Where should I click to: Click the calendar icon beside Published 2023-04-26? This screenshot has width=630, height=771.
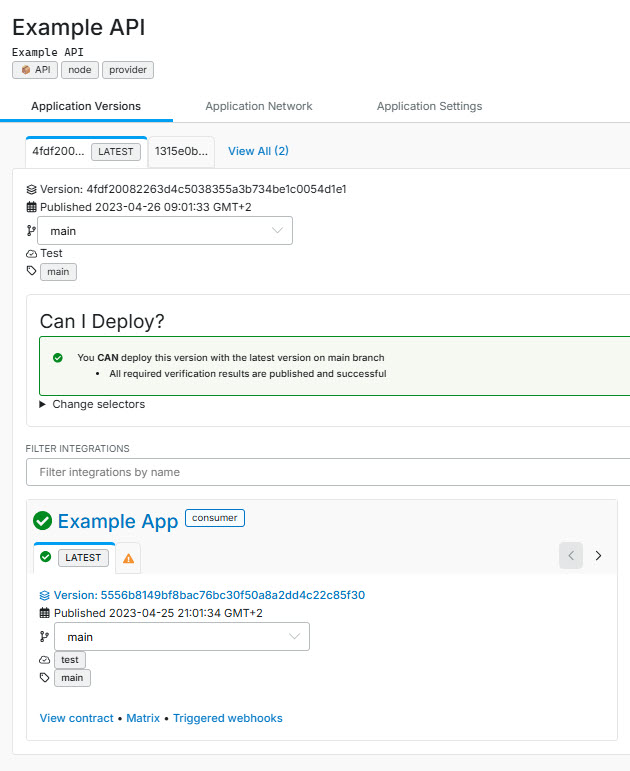click(x=31, y=207)
